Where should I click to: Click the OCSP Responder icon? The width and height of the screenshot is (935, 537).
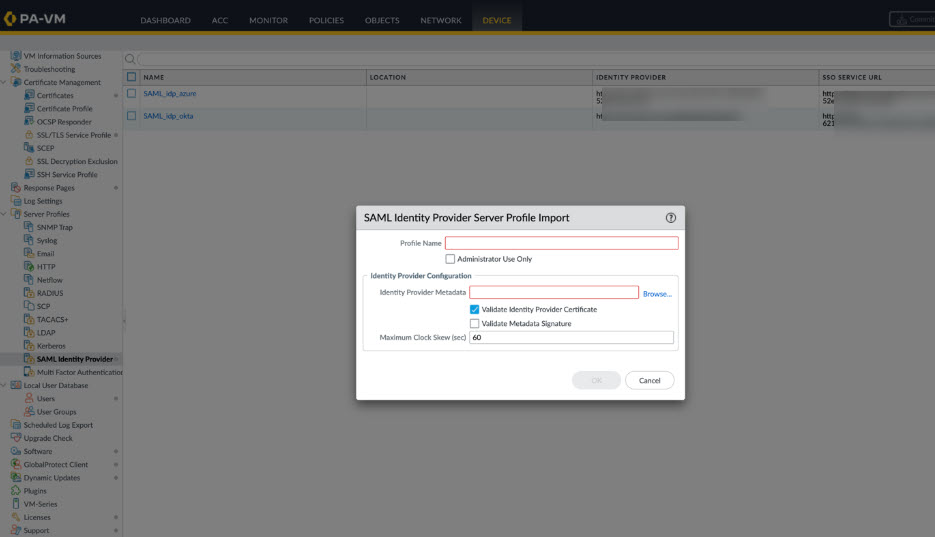tap(29, 121)
